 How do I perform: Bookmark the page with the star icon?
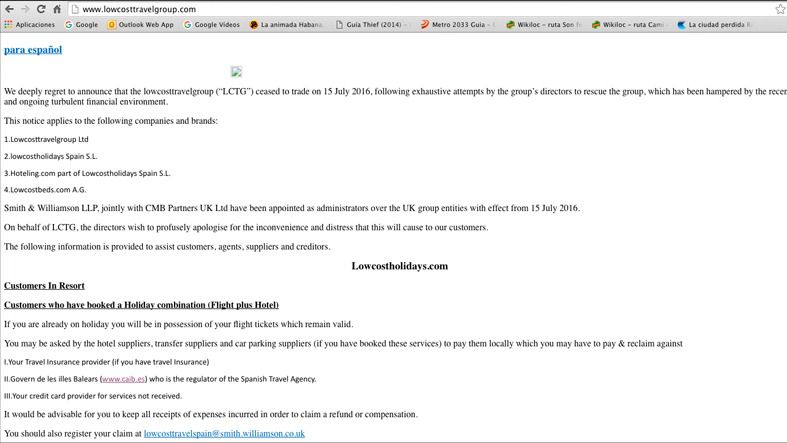pyautogui.click(x=780, y=9)
